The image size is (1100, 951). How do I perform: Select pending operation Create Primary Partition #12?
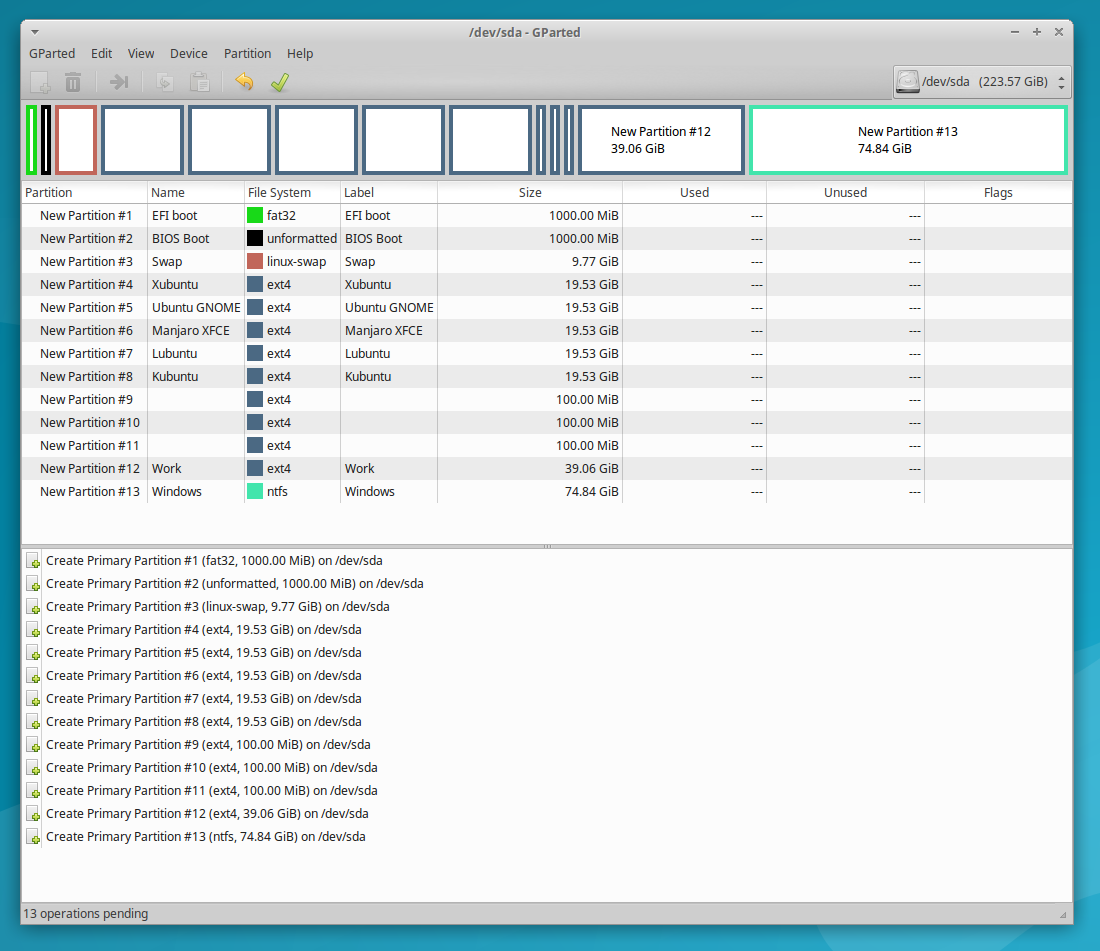pos(207,814)
